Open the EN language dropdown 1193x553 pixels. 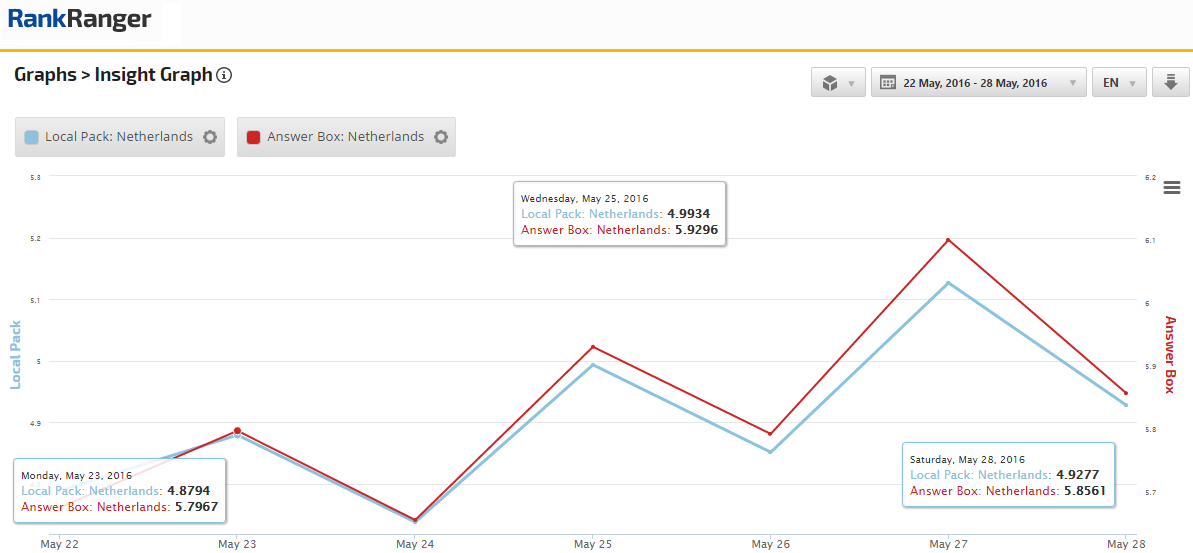(x=1118, y=83)
